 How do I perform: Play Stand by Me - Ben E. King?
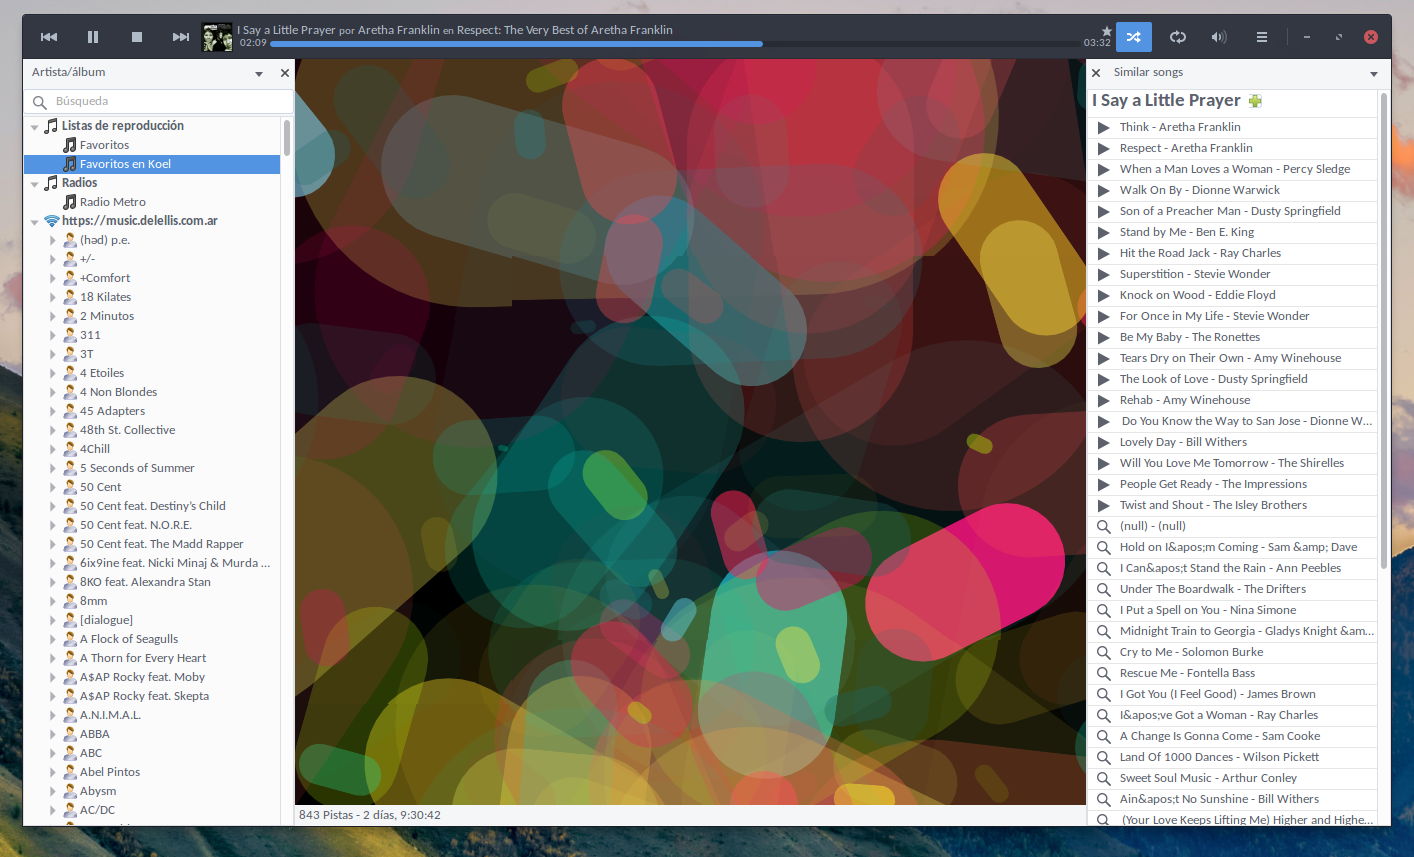[1104, 232]
